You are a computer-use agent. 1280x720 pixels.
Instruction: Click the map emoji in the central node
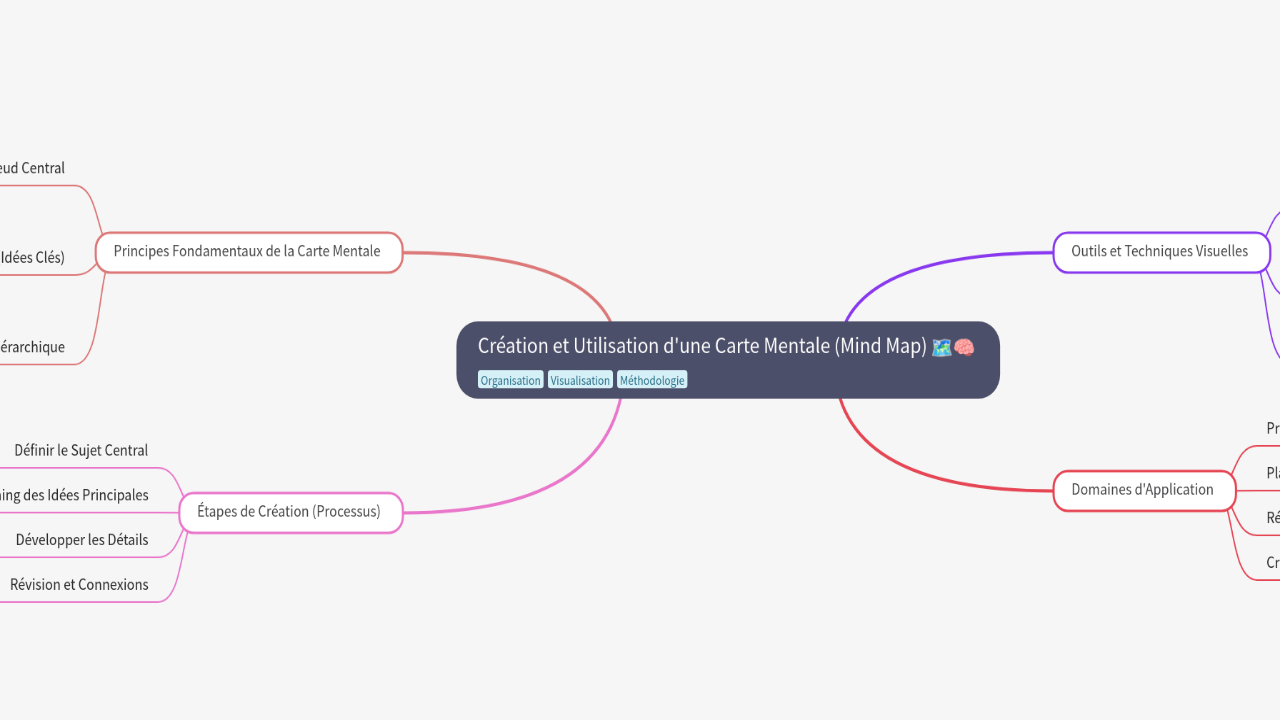click(x=941, y=347)
